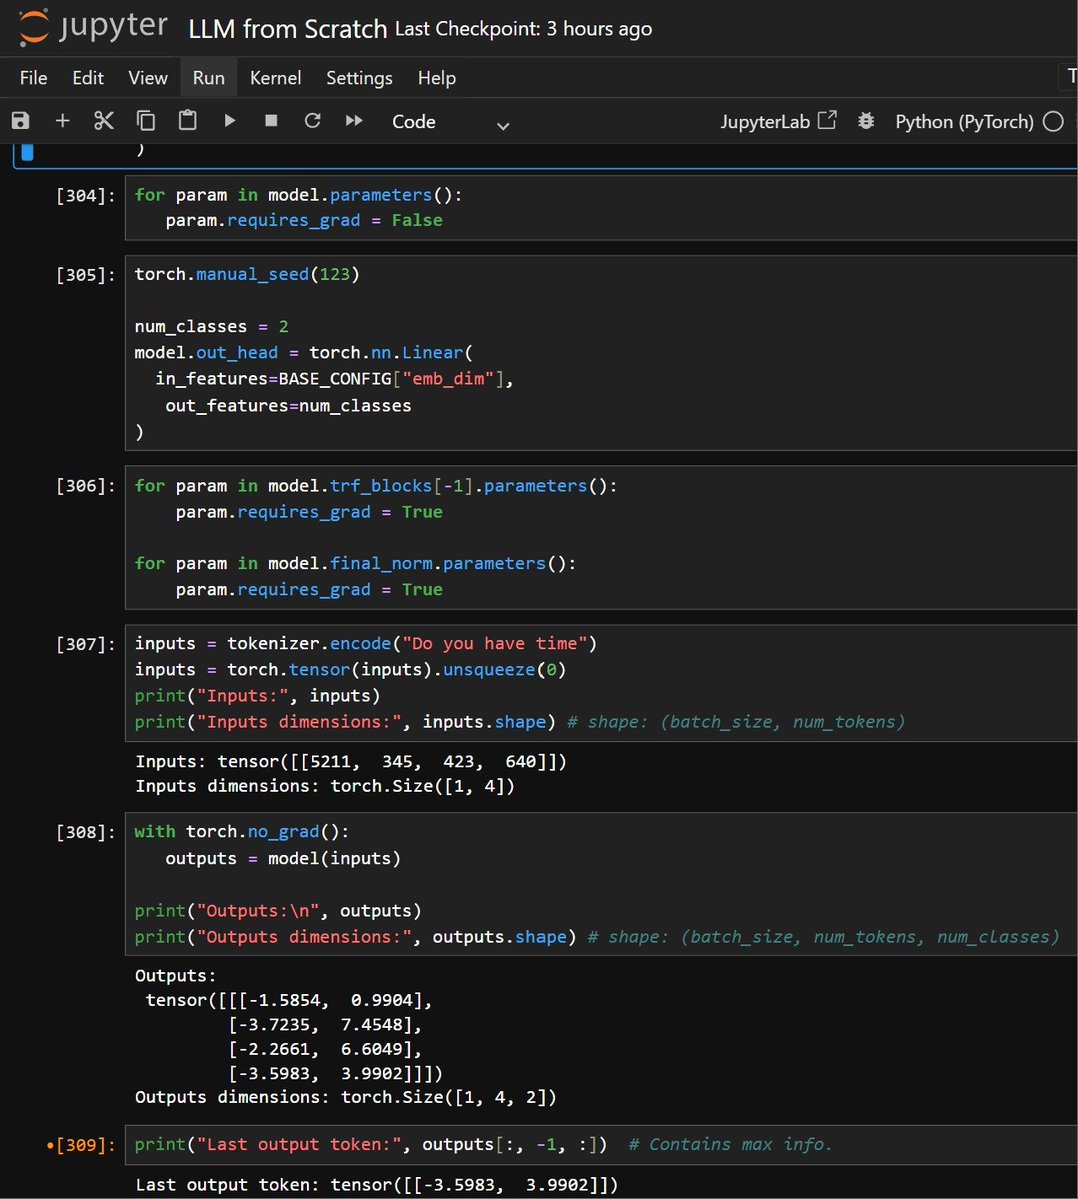Copy the selected cell
The image size is (1078, 1199).
[x=145, y=121]
